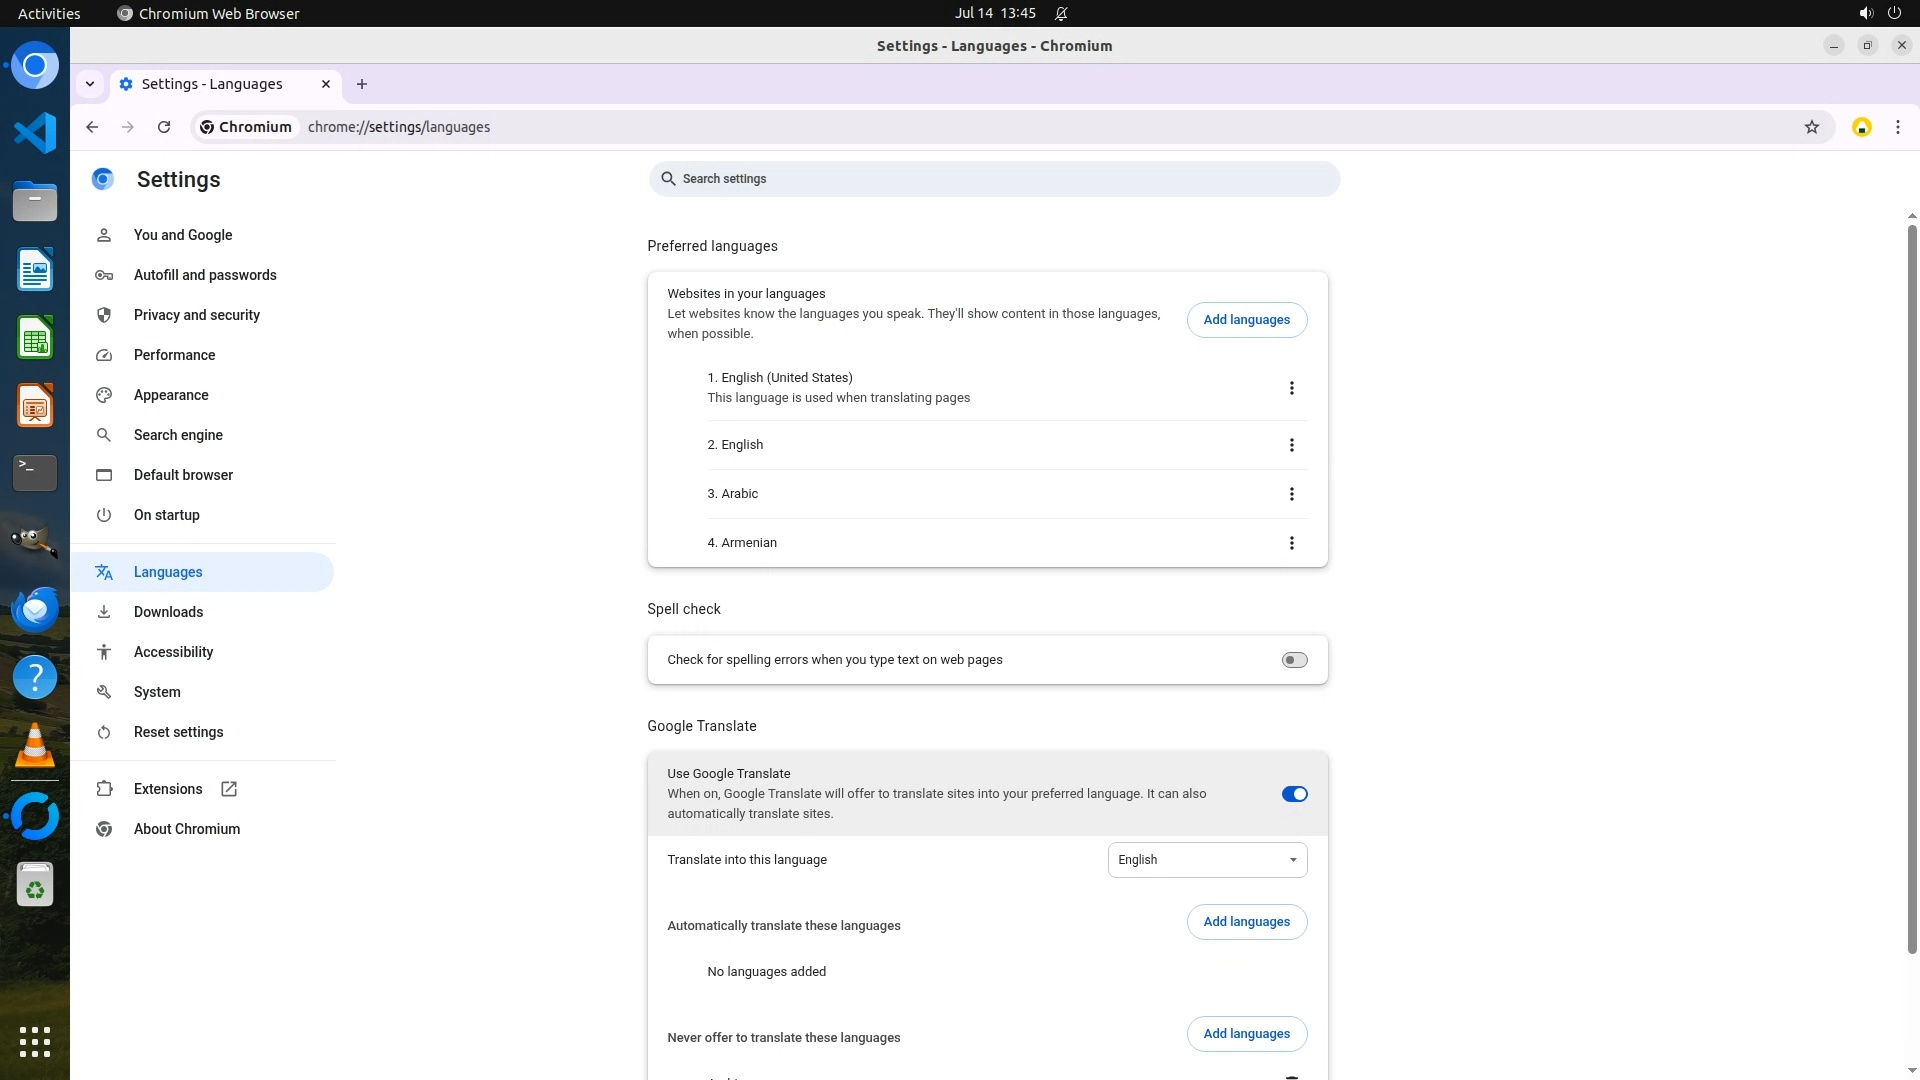1920x1080 pixels.
Task: Open the Chromium three-dot main menu
Action: (1897, 127)
